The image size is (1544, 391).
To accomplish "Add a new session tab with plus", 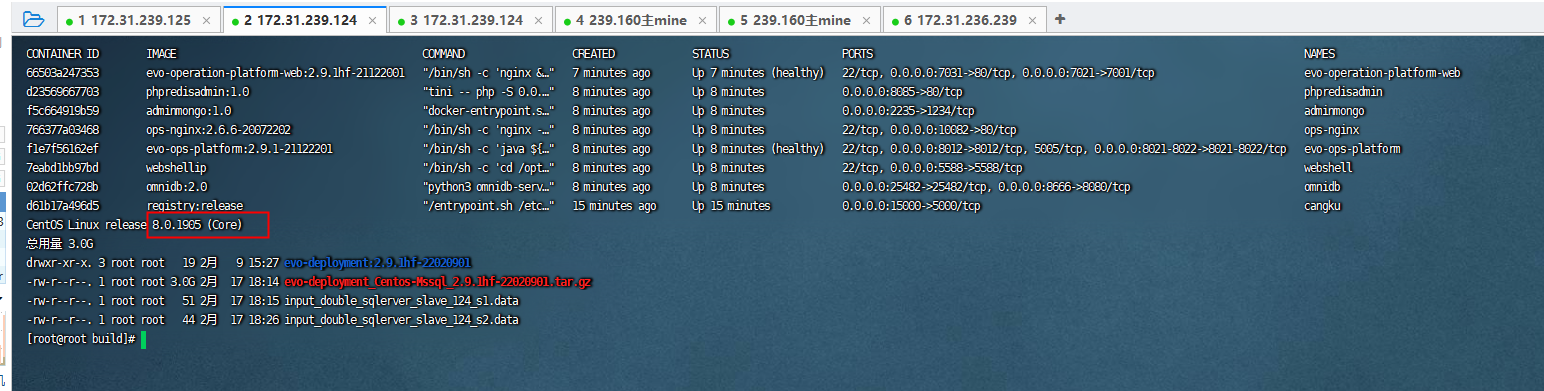I will (x=1060, y=19).
